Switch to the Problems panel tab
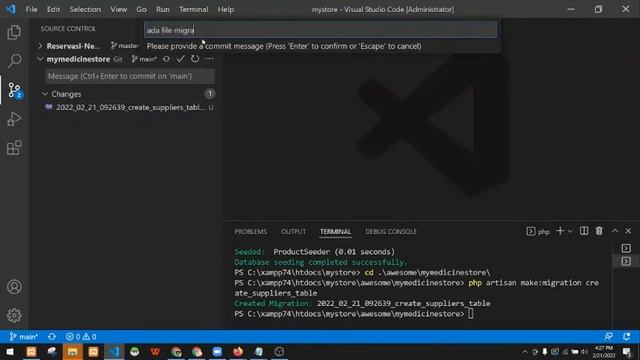Image resolution: width=640 pixels, height=360 pixels. [250, 231]
